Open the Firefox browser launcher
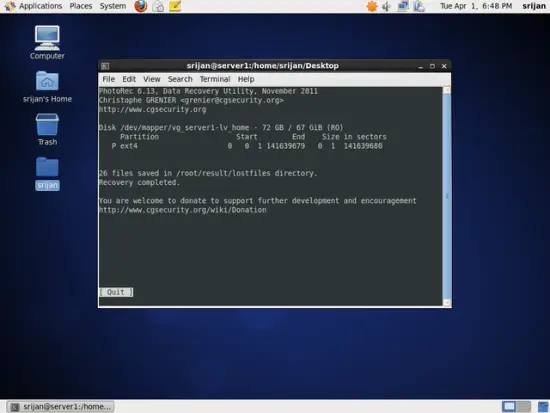Screen dimensions: 550x413 click(x=141, y=6)
